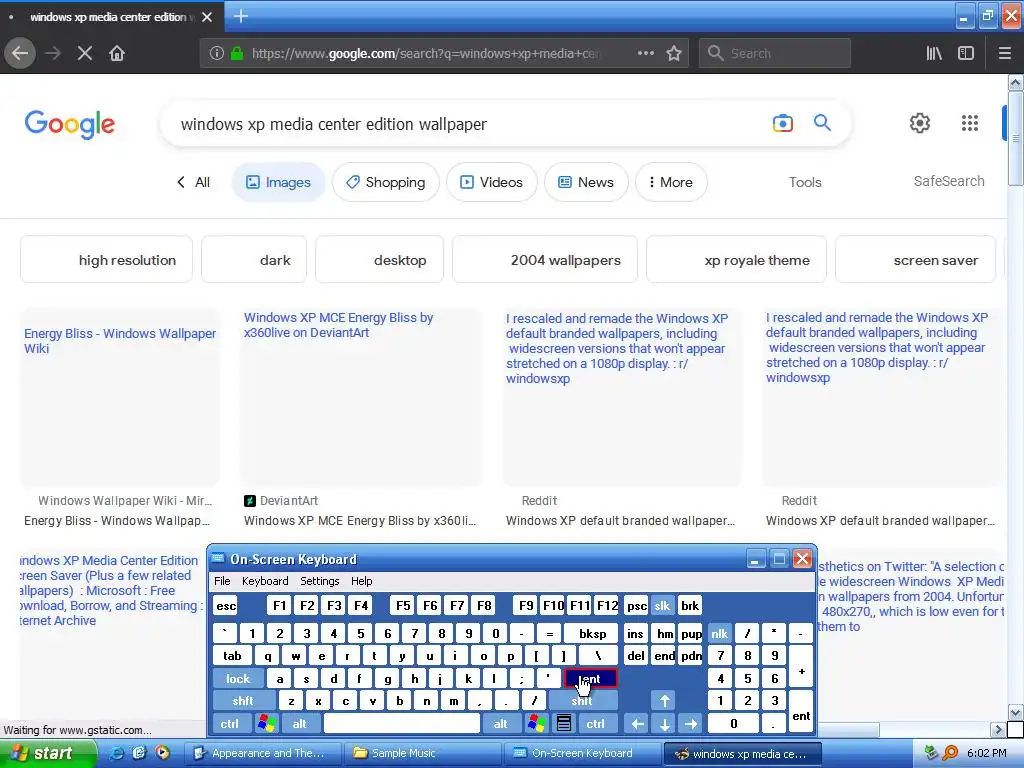Switch to News results
This screenshot has height=768, width=1024.
[586, 182]
